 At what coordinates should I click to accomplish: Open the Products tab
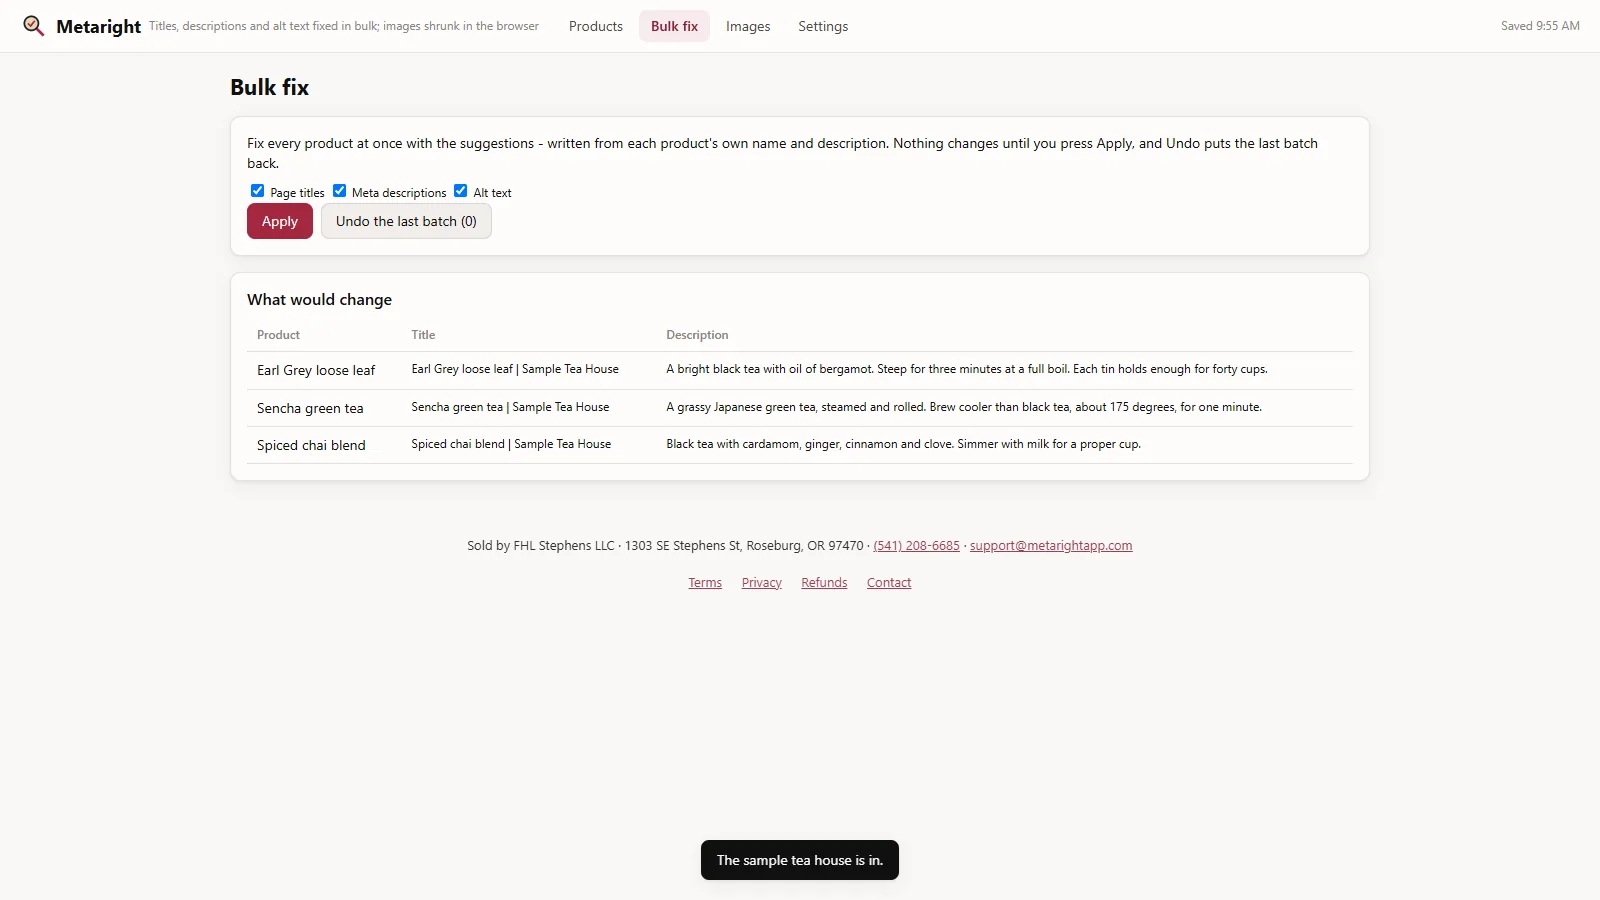tap(596, 26)
